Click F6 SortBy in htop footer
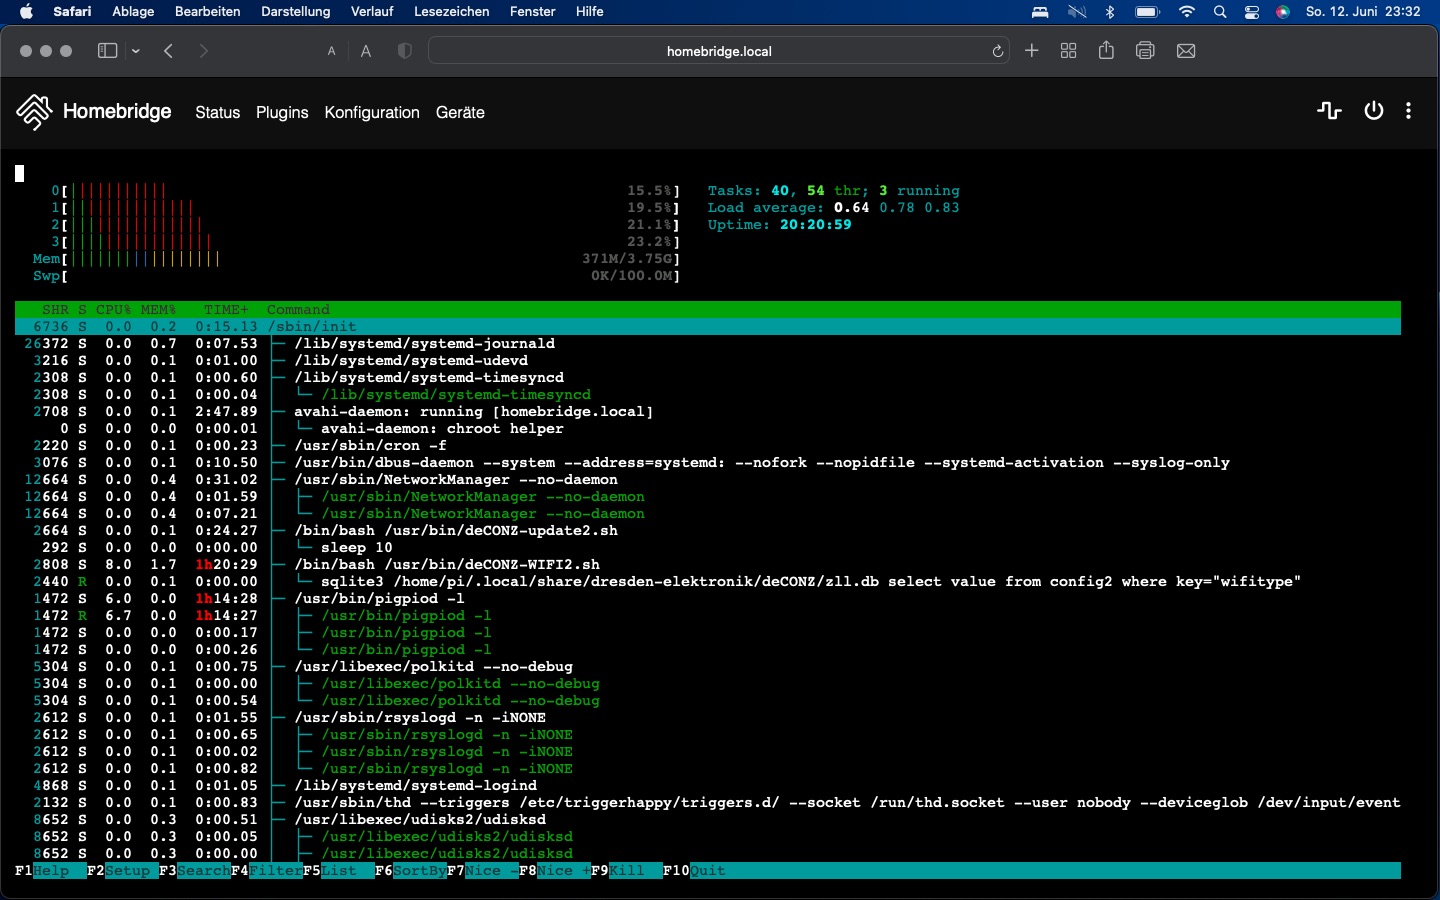 pyautogui.click(x=418, y=871)
